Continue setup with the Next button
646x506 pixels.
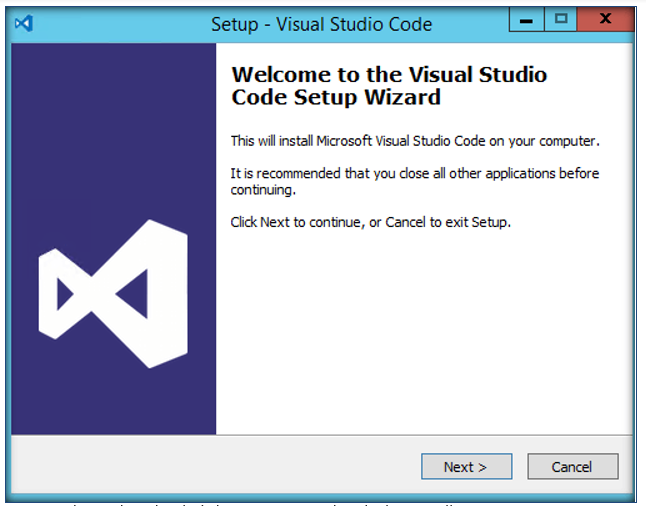point(466,466)
